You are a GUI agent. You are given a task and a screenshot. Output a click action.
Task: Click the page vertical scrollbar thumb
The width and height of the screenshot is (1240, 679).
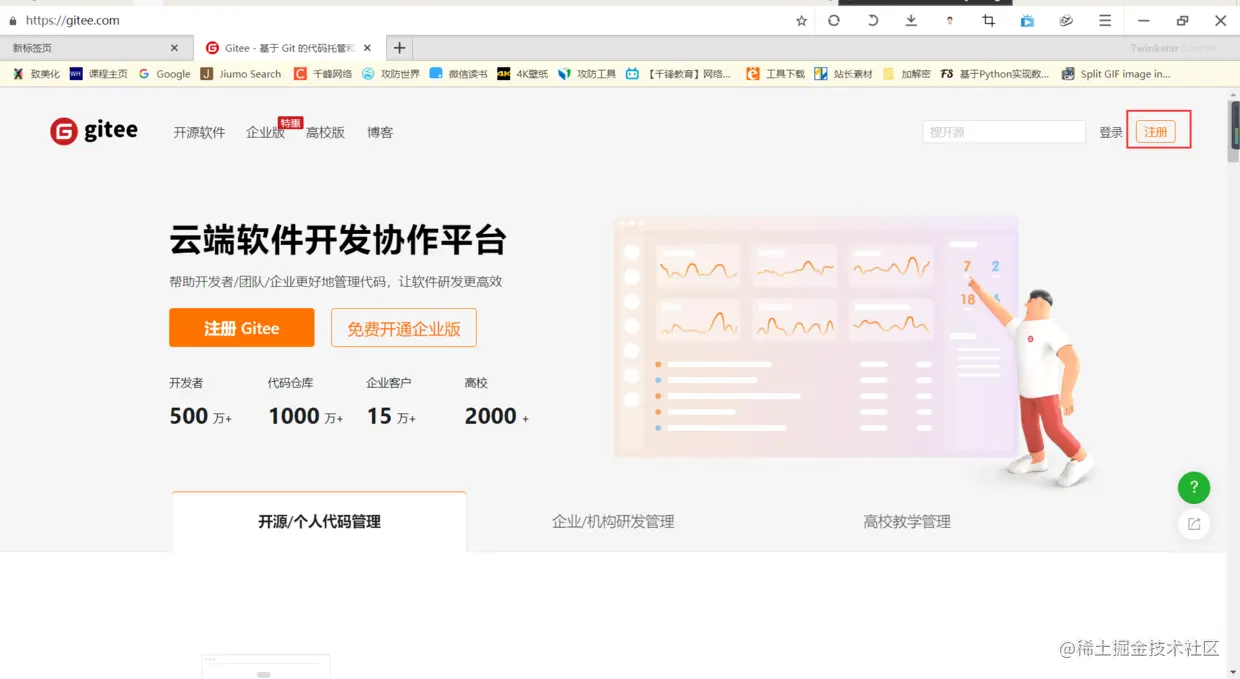(1234, 131)
